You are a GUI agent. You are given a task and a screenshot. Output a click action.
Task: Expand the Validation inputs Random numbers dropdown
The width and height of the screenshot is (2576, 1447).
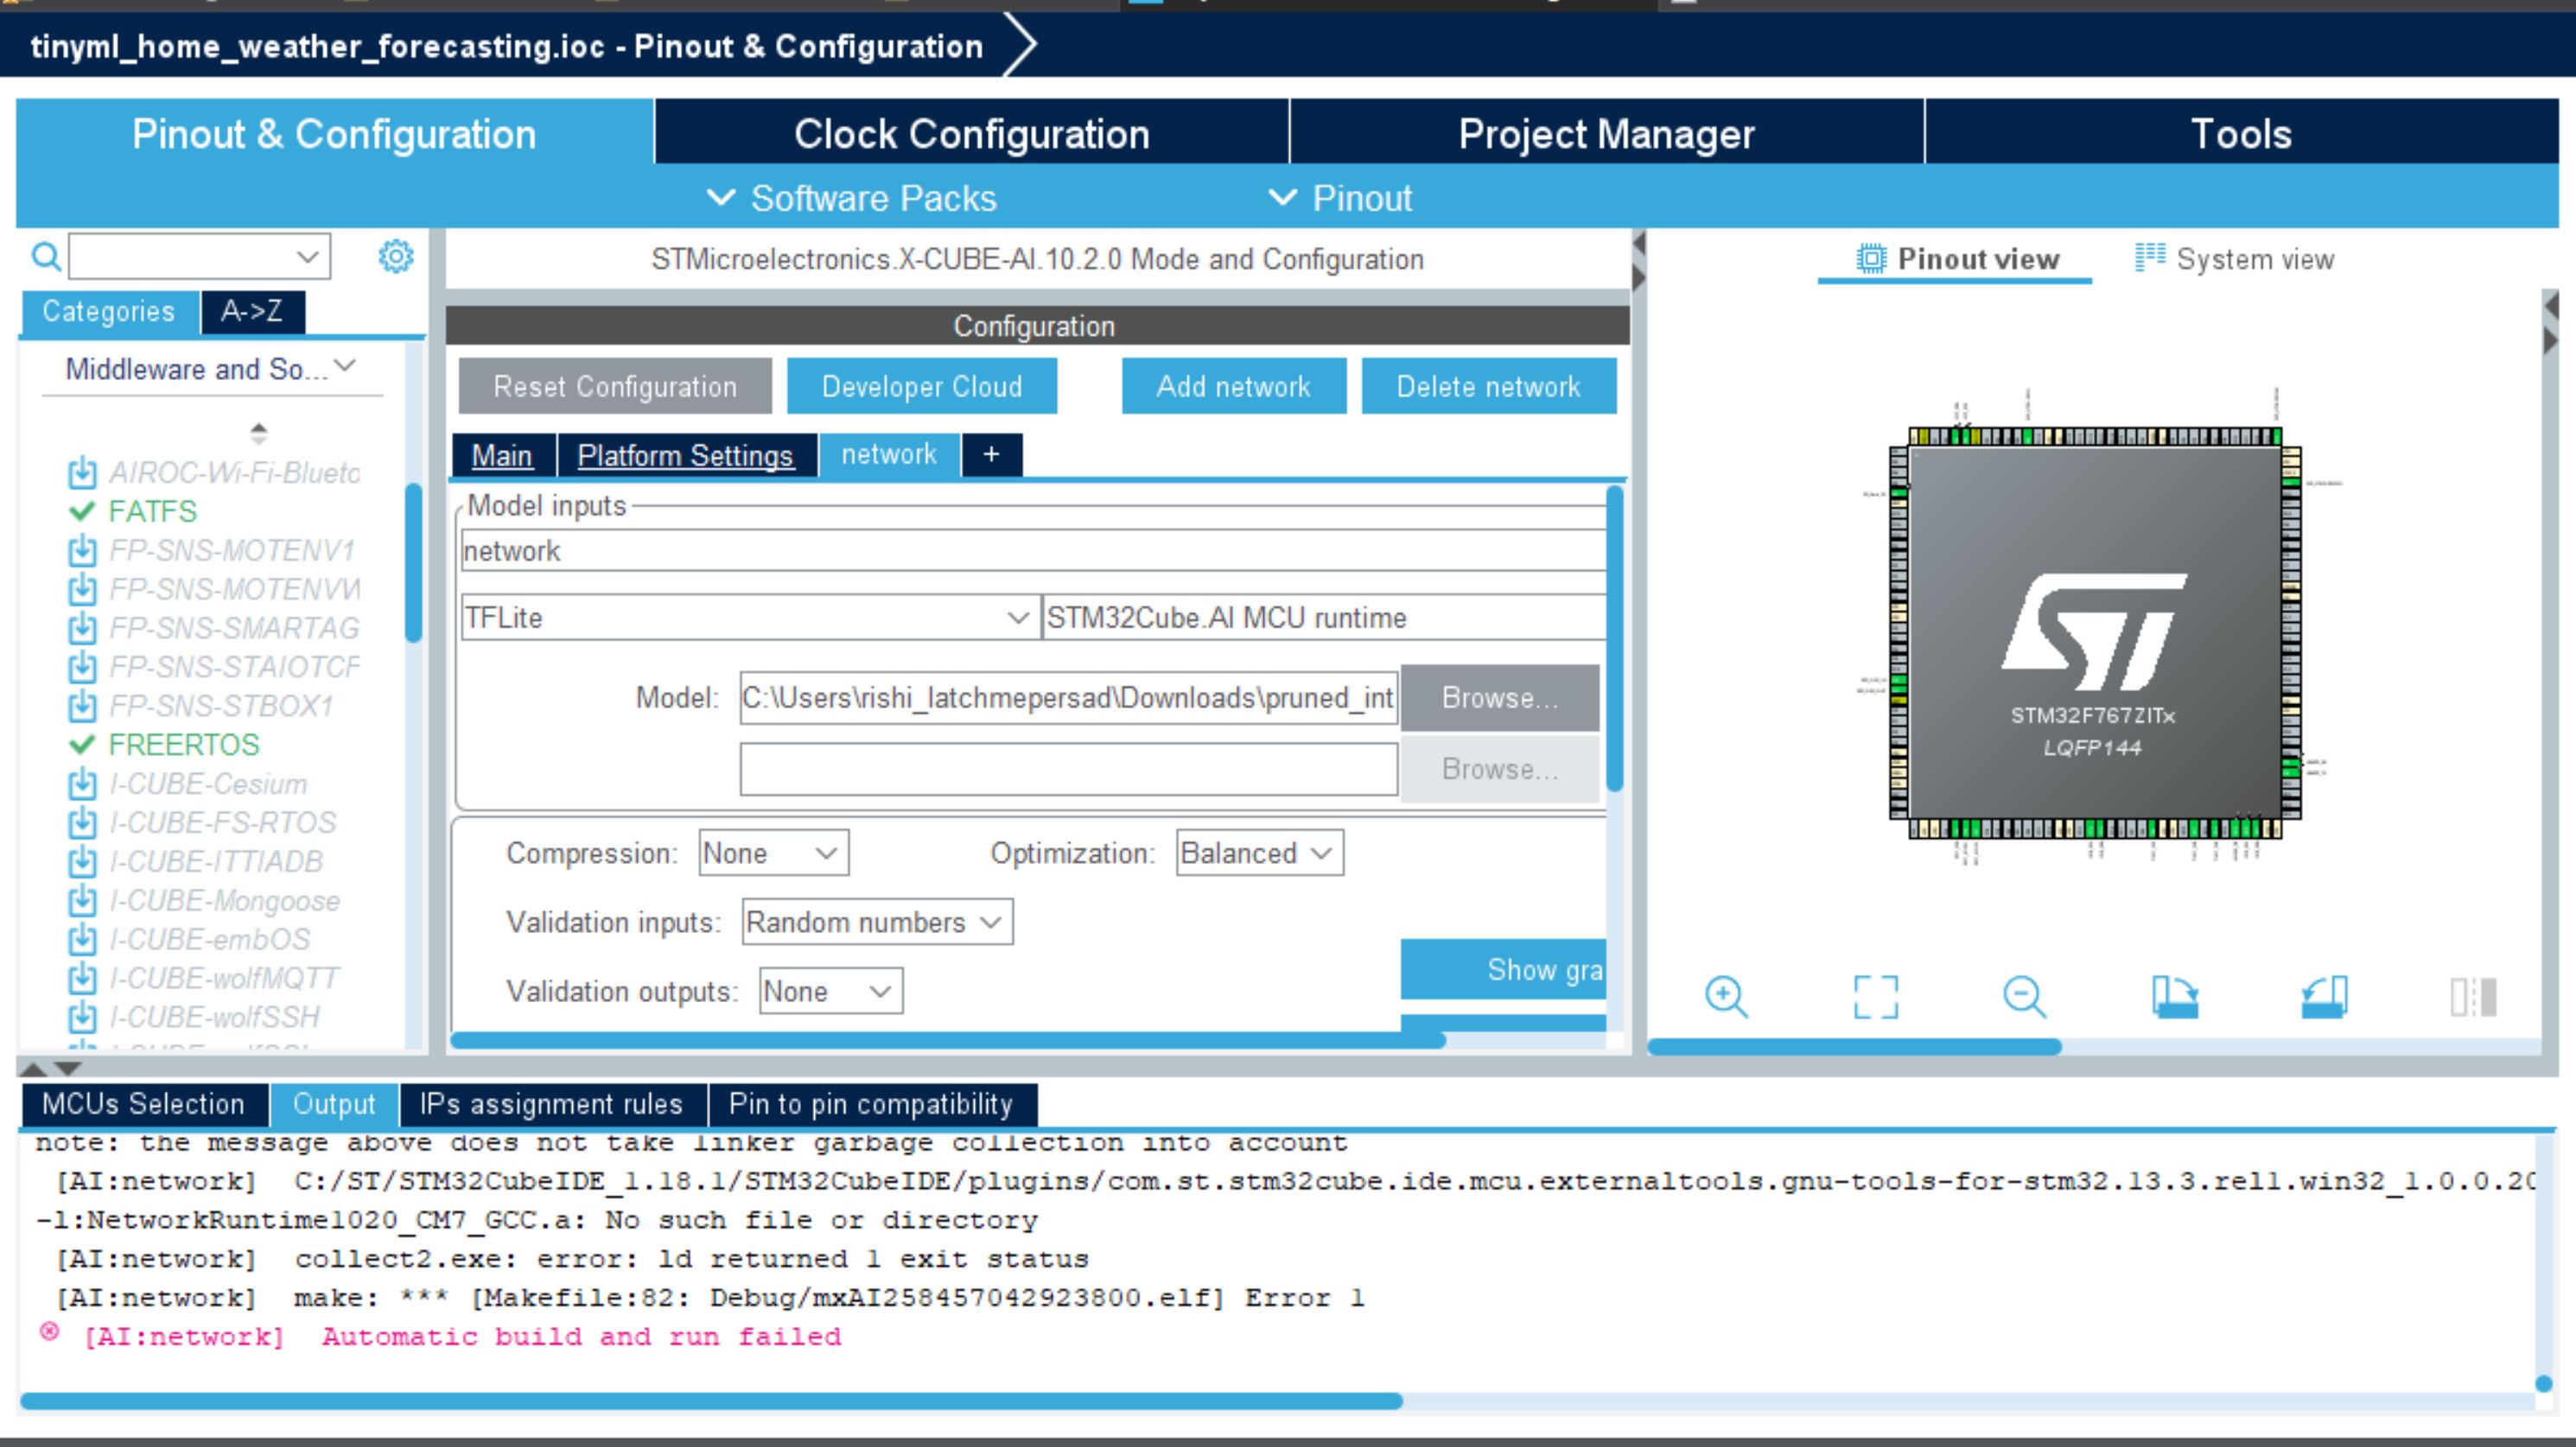[876, 922]
